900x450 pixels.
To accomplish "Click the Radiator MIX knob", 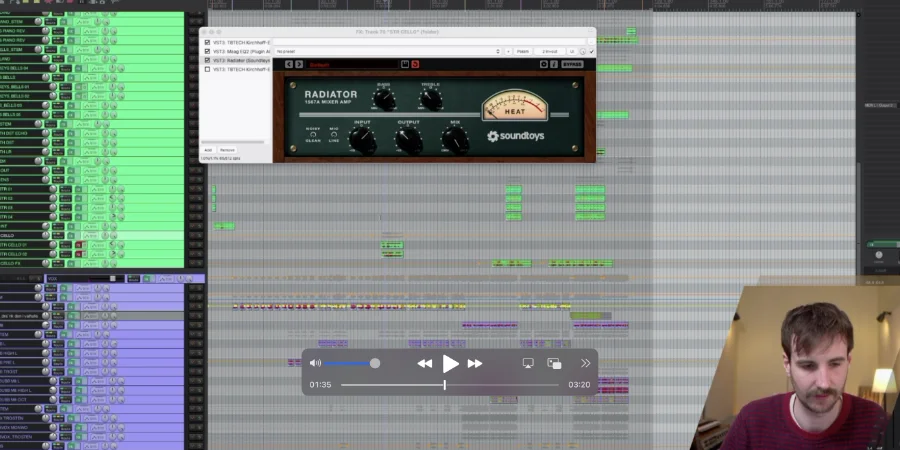I will [455, 139].
